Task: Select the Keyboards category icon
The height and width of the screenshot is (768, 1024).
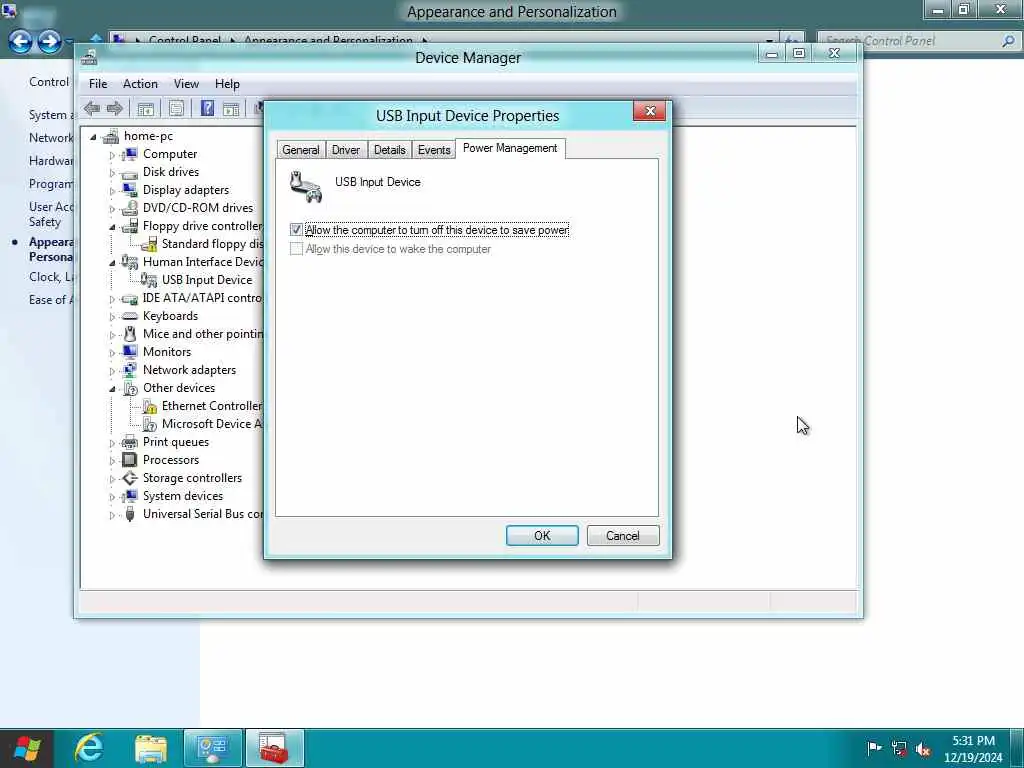Action: (x=130, y=316)
